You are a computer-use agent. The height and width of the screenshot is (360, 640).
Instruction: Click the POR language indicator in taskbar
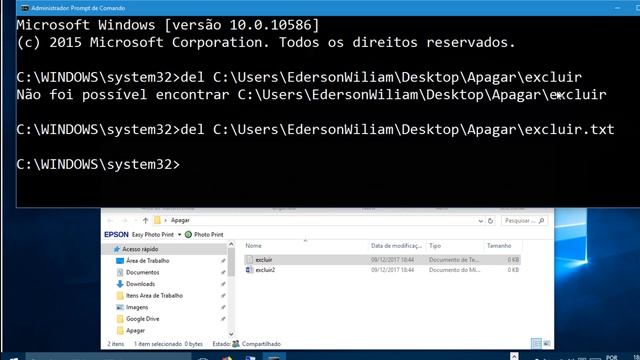pos(611,357)
